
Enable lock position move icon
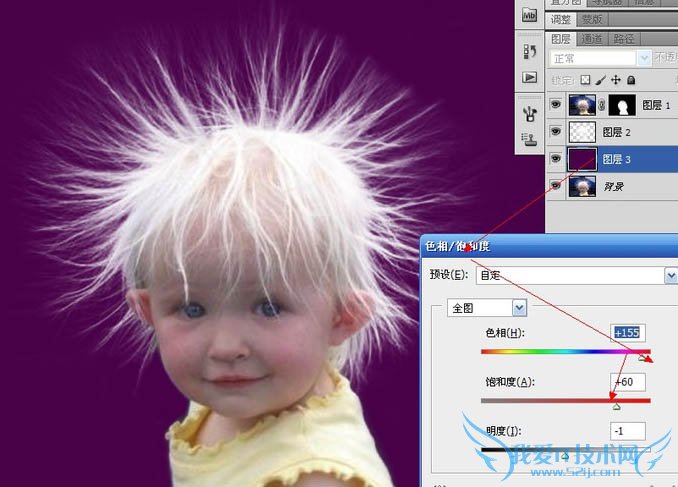pos(615,80)
